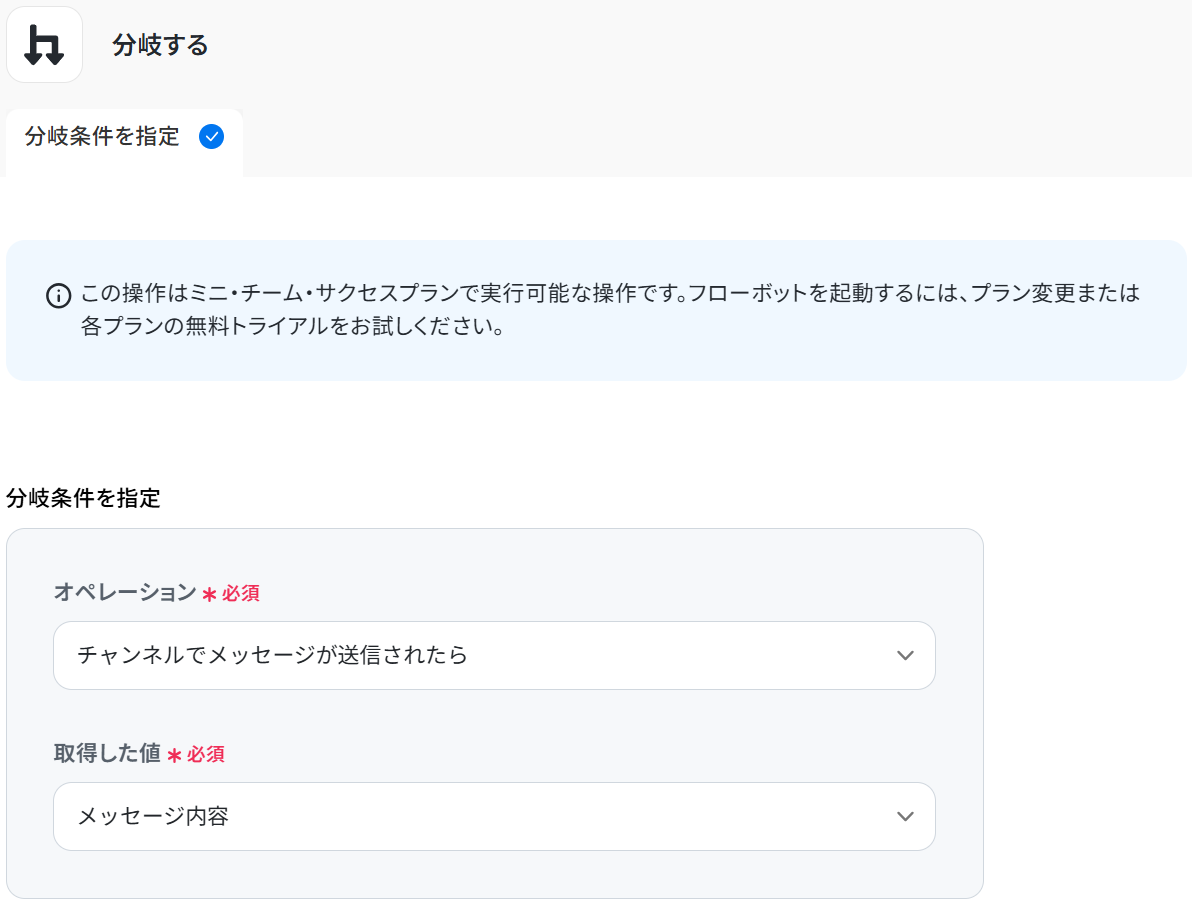Viewport: 1192px width, 902px height.
Task: Click the blue checkmark on the 分岐条件を指定 tab
Action: pyautogui.click(x=211, y=137)
